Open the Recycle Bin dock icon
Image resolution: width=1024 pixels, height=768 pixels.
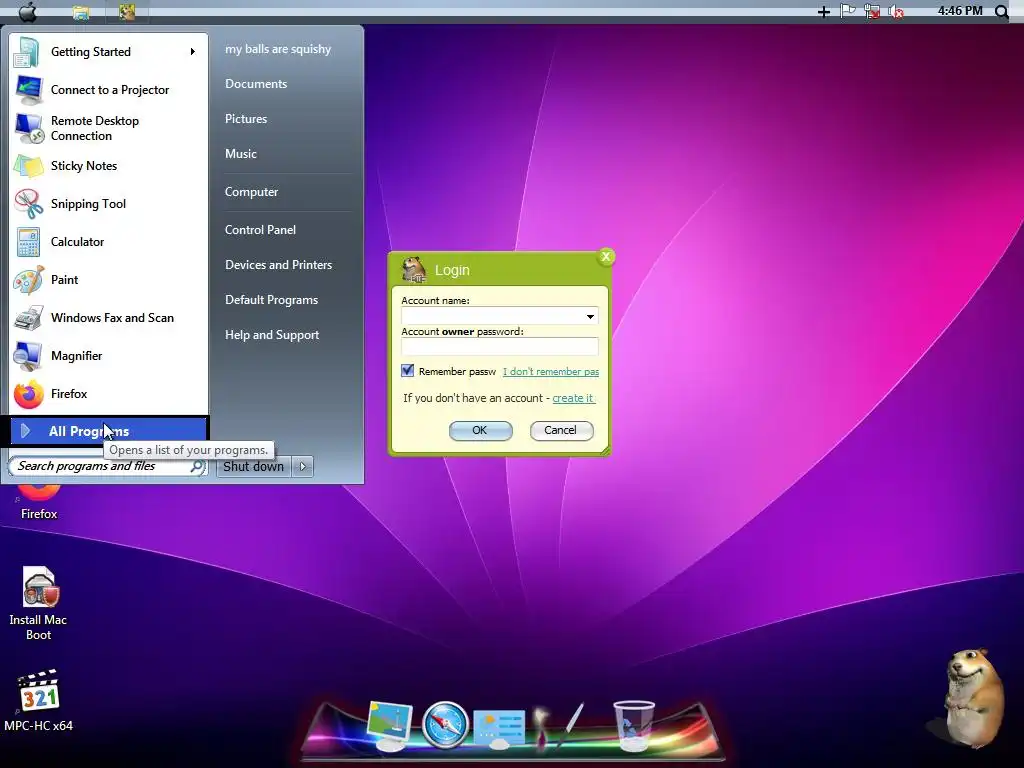tap(633, 725)
